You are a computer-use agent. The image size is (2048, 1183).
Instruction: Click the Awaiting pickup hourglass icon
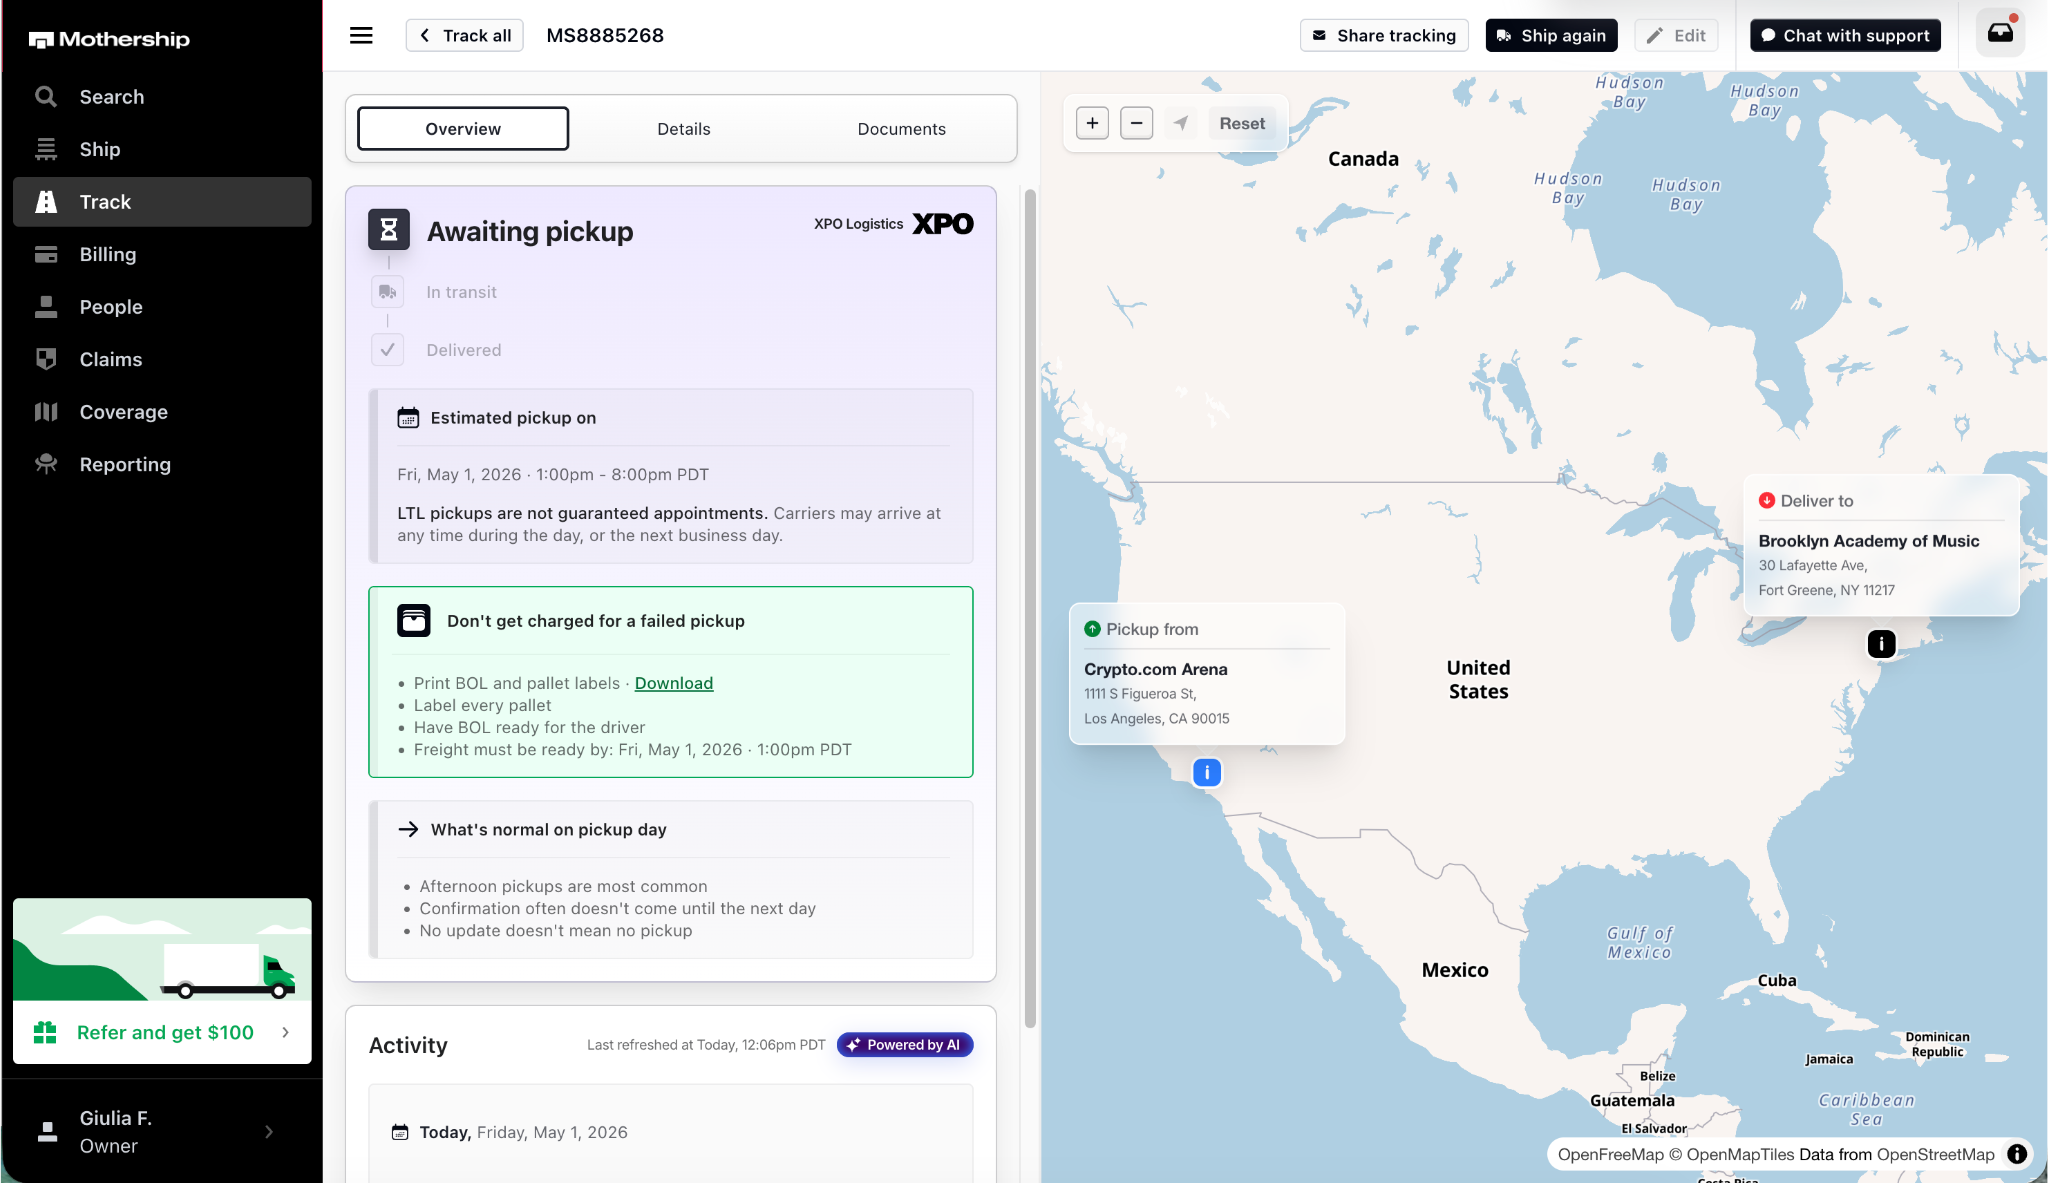coord(389,229)
